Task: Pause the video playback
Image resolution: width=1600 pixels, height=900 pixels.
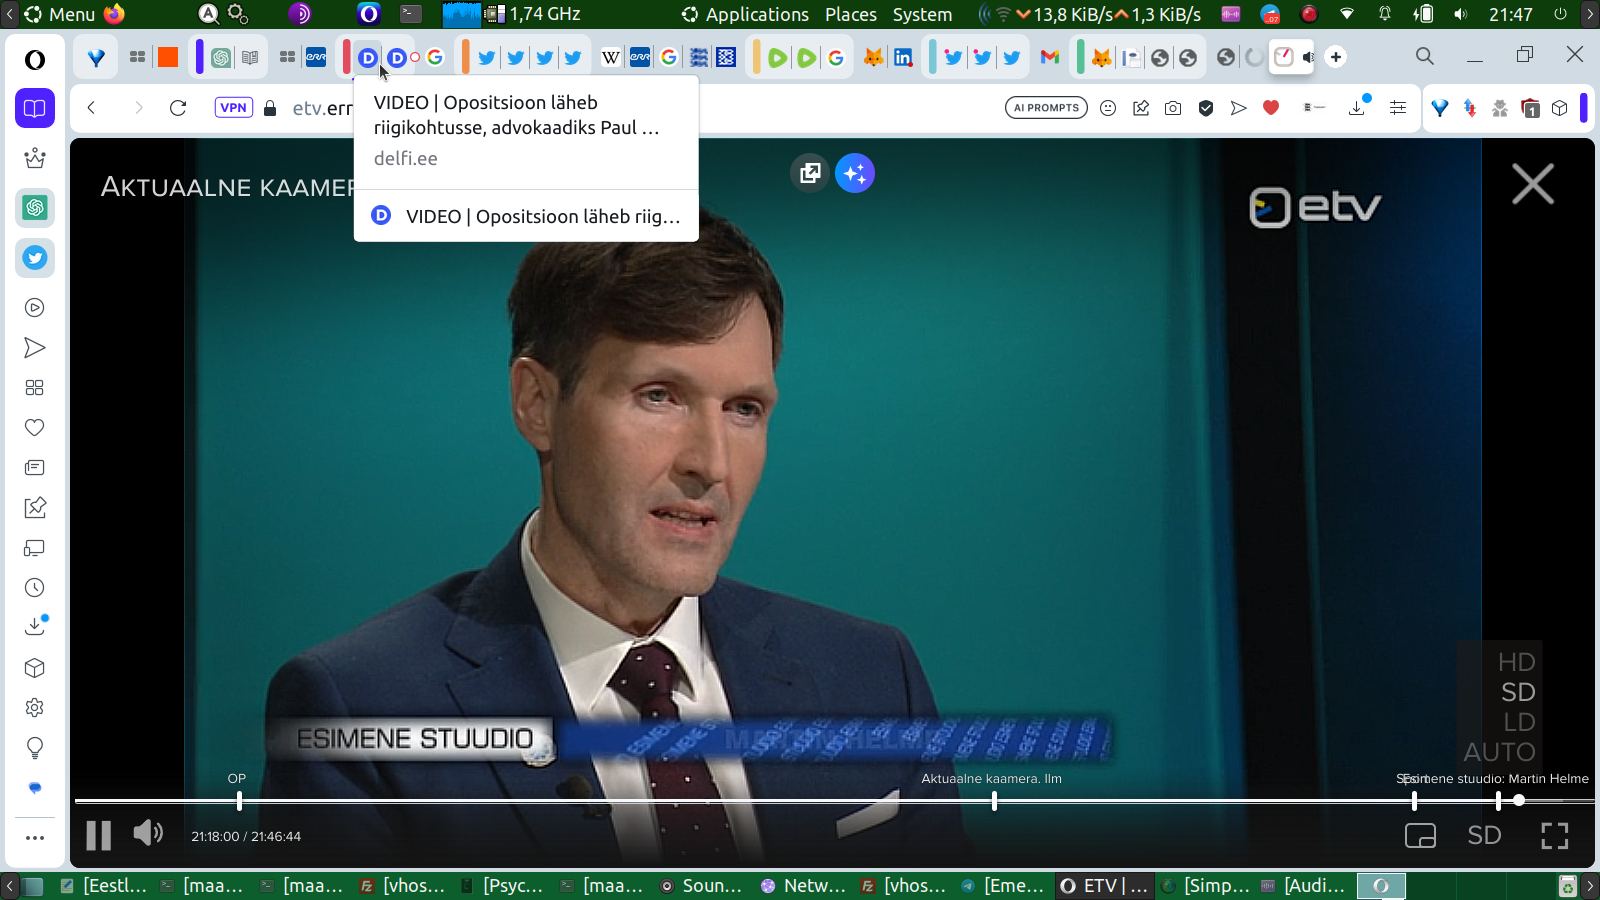Action: [98, 835]
